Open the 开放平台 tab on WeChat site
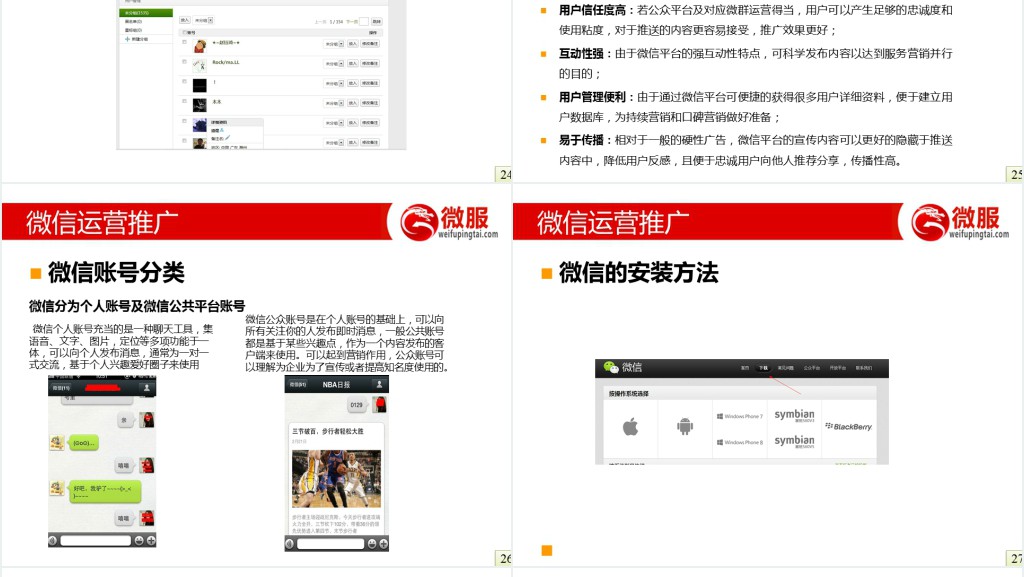 pos(838,368)
